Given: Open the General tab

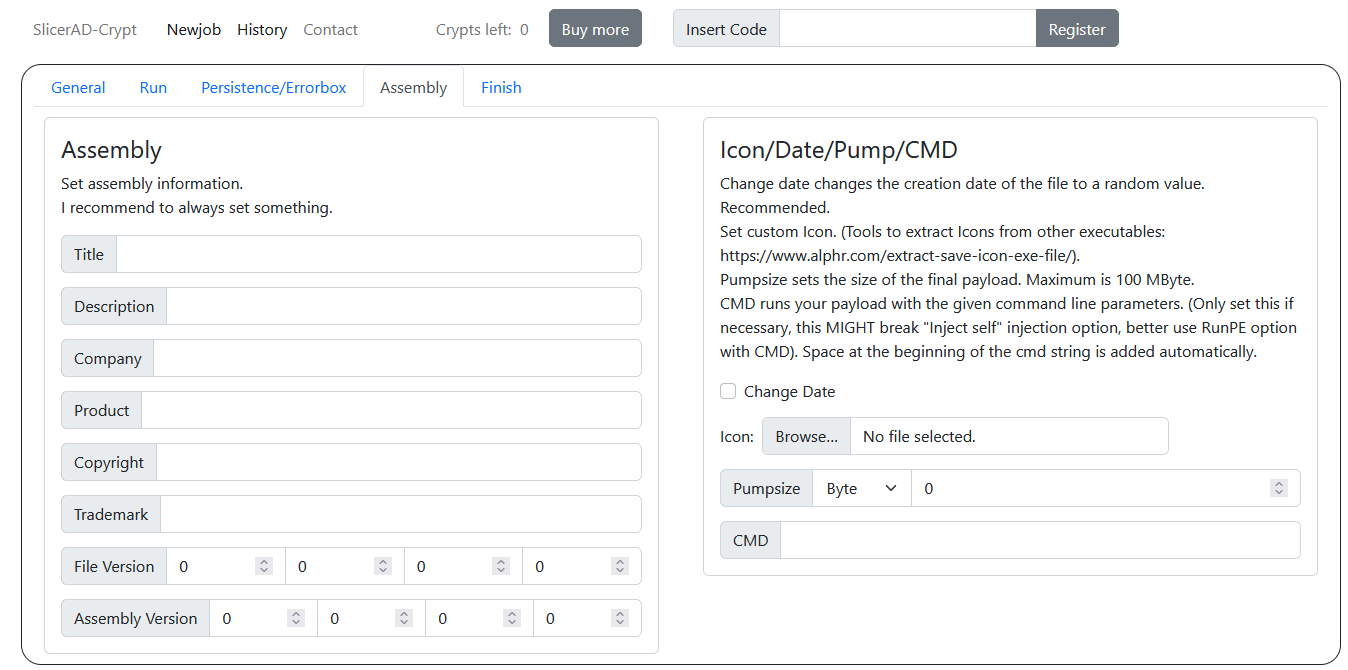Looking at the screenshot, I should tap(78, 87).
